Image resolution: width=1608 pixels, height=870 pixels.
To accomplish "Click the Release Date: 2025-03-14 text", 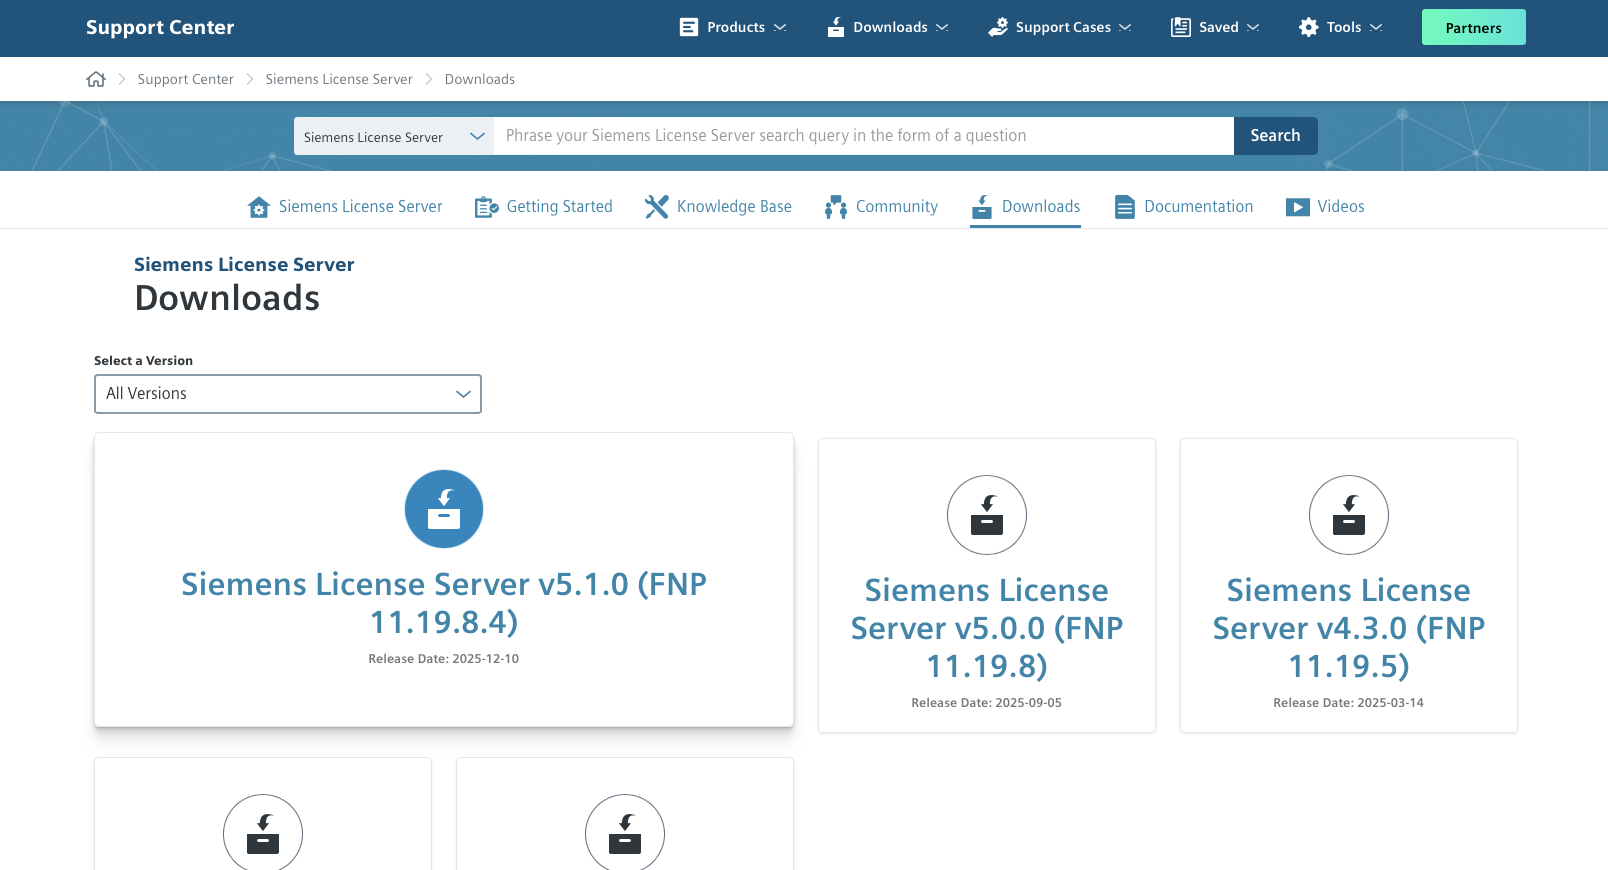I will point(1349,703).
